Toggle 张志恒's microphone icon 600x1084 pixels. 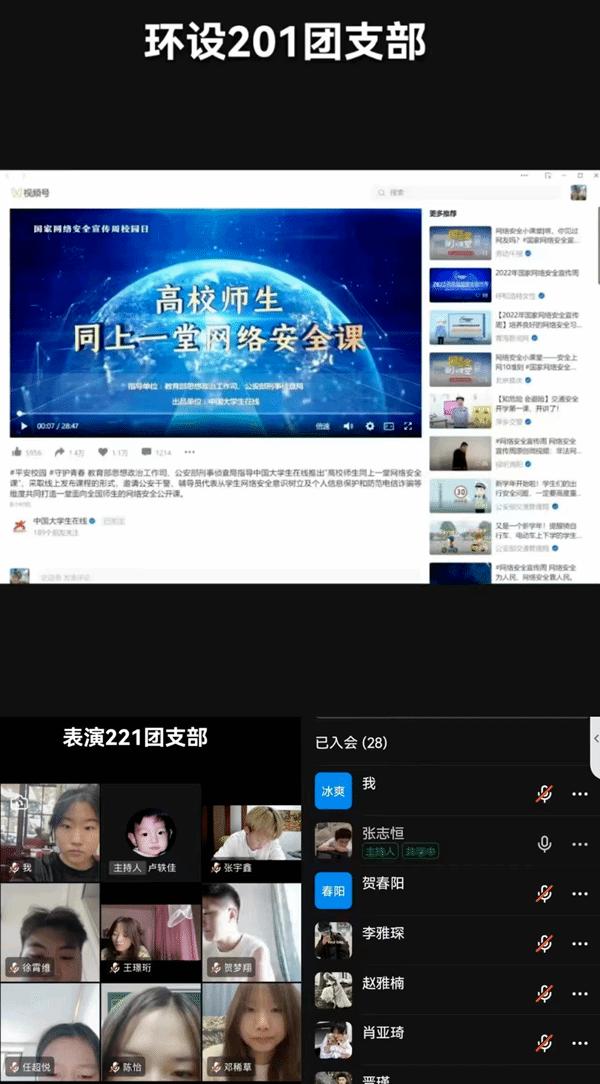[x=544, y=844]
